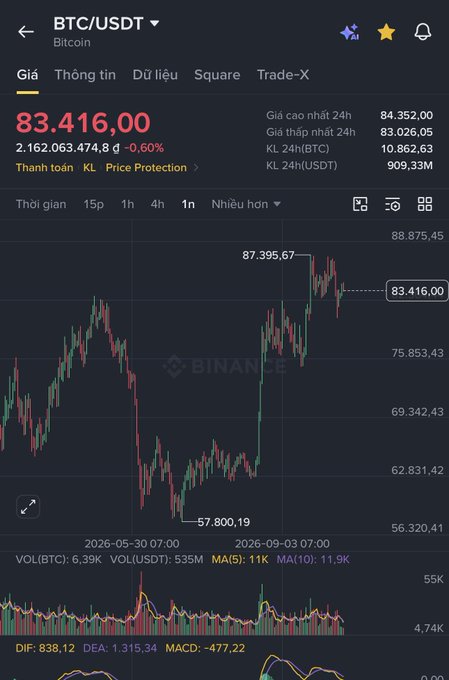Open Thanh toán tag link
Viewport: 449px width, 680px height.
(x=45, y=167)
